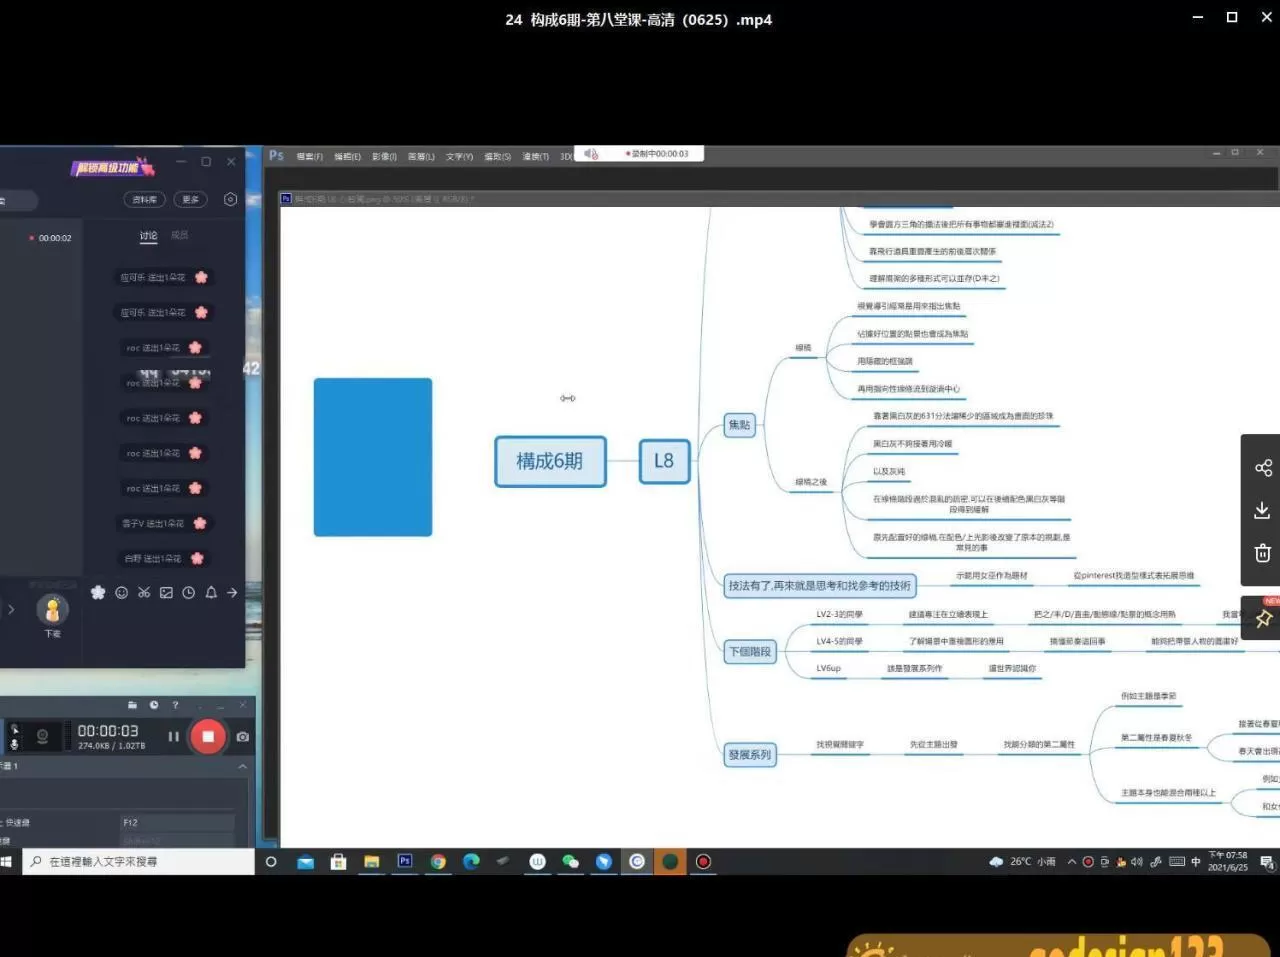The image size is (1280, 957).
Task: Click the scissors screenshot icon in chat
Action: (144, 593)
